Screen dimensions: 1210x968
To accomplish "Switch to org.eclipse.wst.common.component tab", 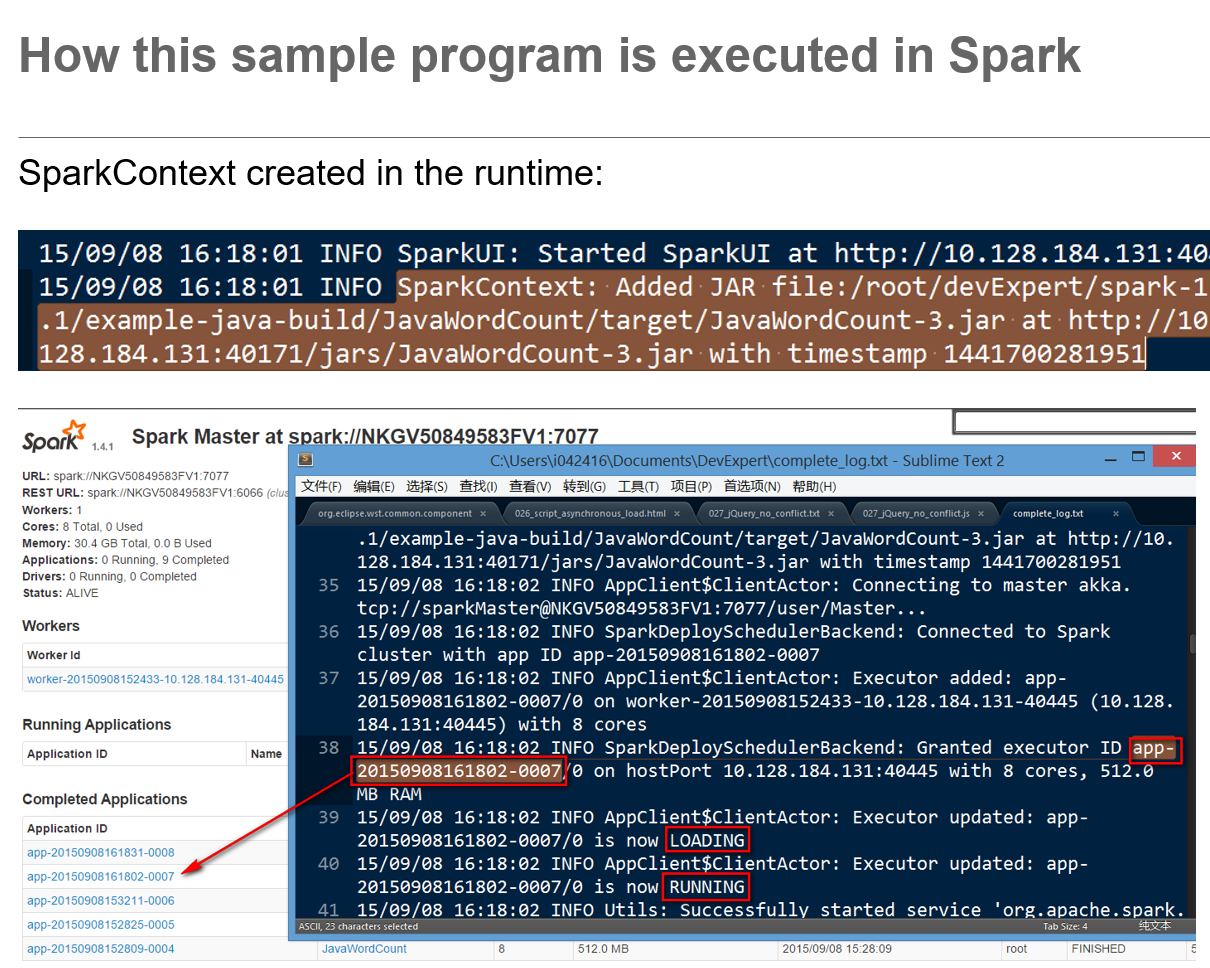I will tap(395, 513).
